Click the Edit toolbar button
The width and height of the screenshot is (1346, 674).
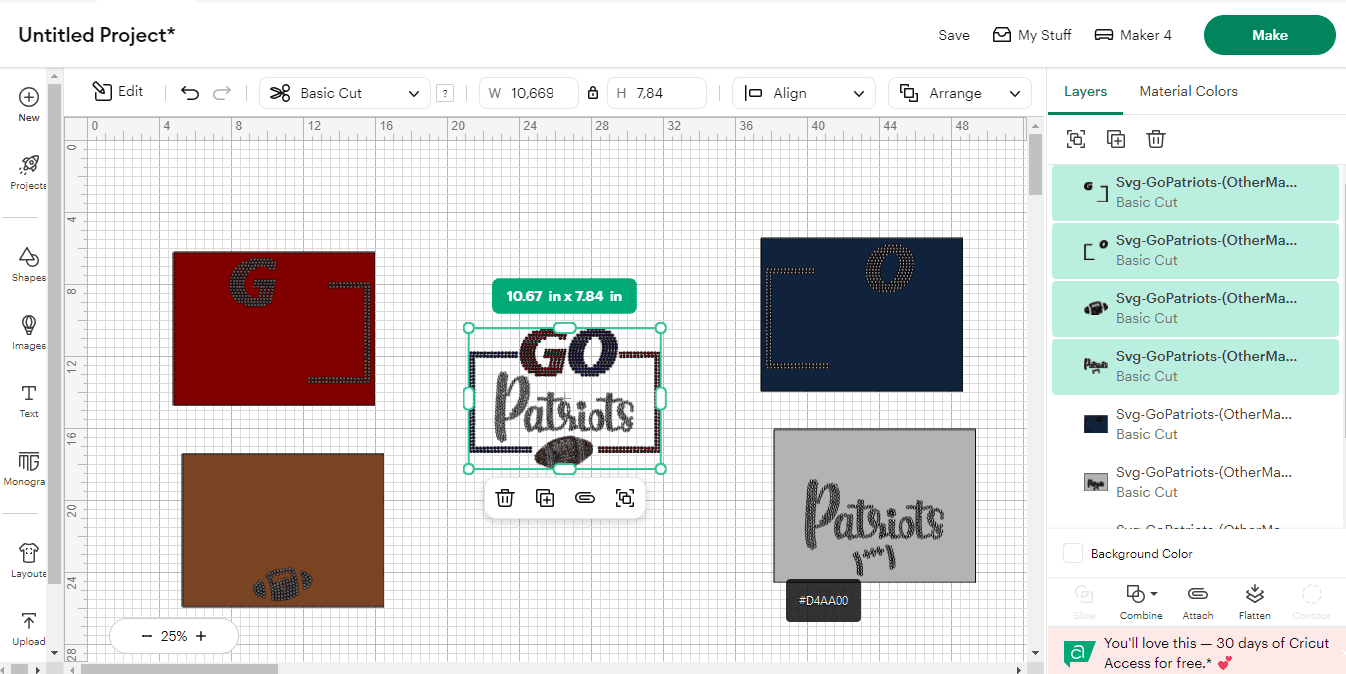click(118, 92)
